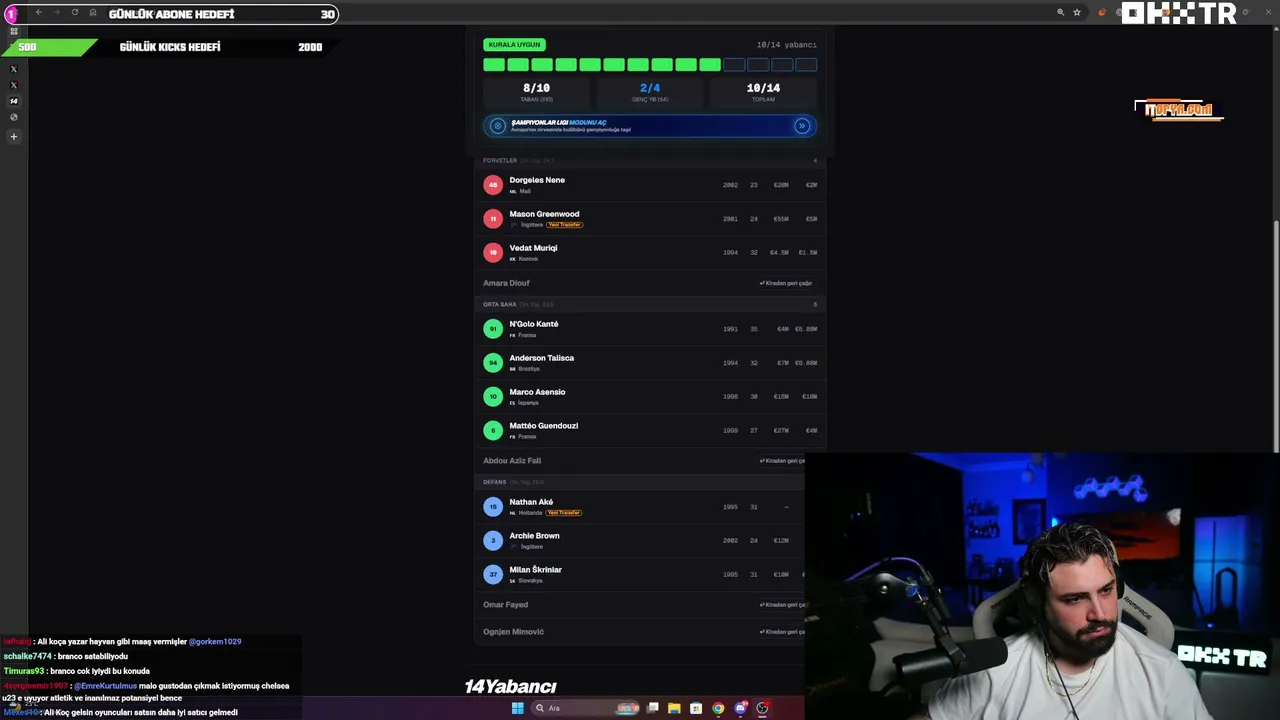The width and height of the screenshot is (1280, 720).
Task: Recall Amara Diouf with Kiradan geri çağır
Action: 786,283
